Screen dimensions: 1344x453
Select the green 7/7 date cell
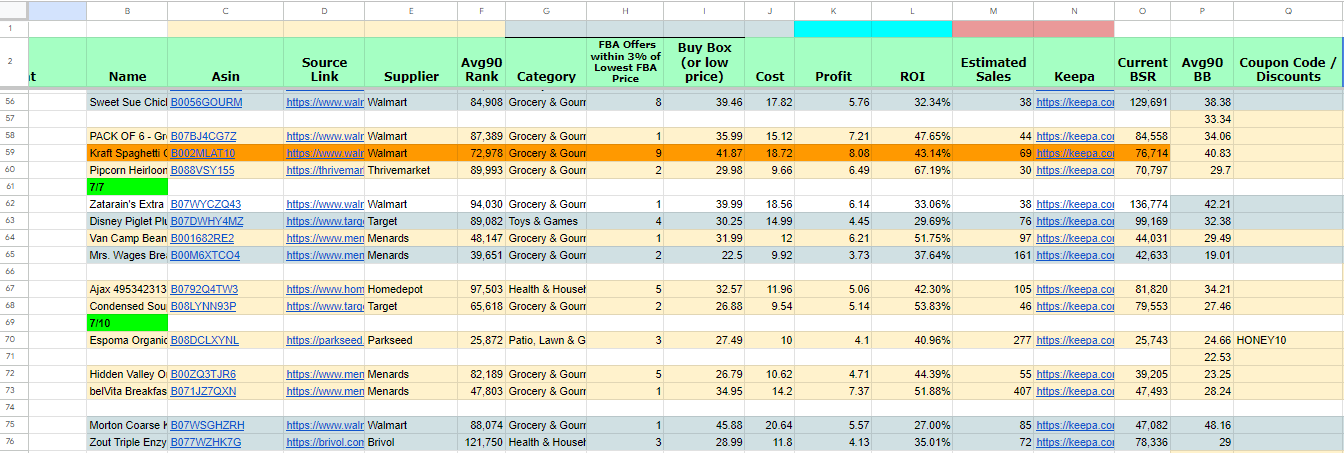coord(127,187)
